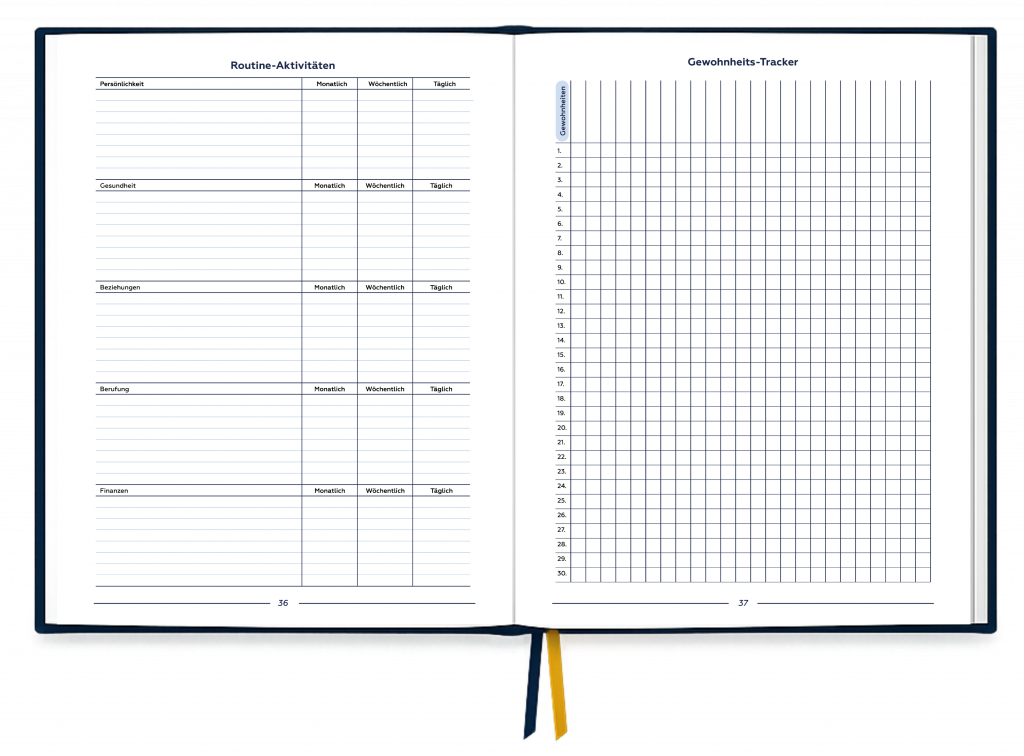1024x756 pixels.
Task: Click the "Gesundheit" section label
Action: pos(117,185)
